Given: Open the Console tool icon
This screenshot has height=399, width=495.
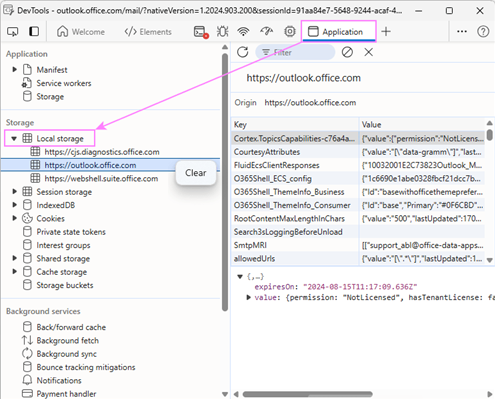Looking at the screenshot, I should (201, 32).
